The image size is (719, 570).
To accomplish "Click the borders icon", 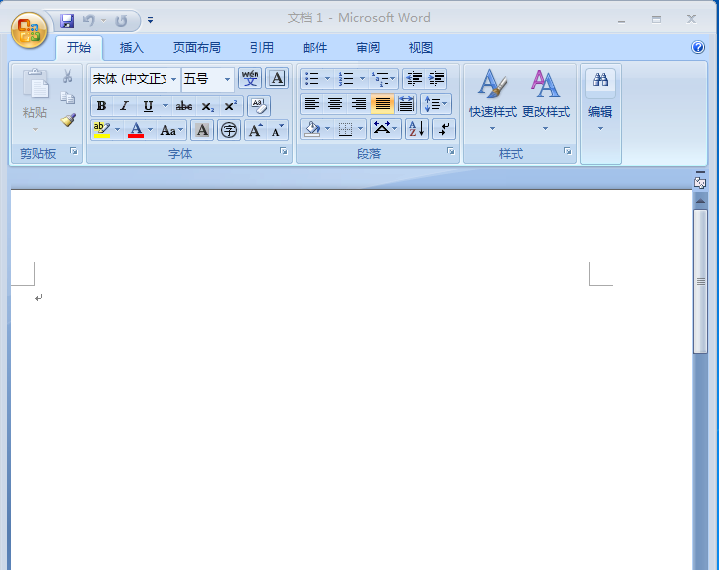I will pos(345,129).
